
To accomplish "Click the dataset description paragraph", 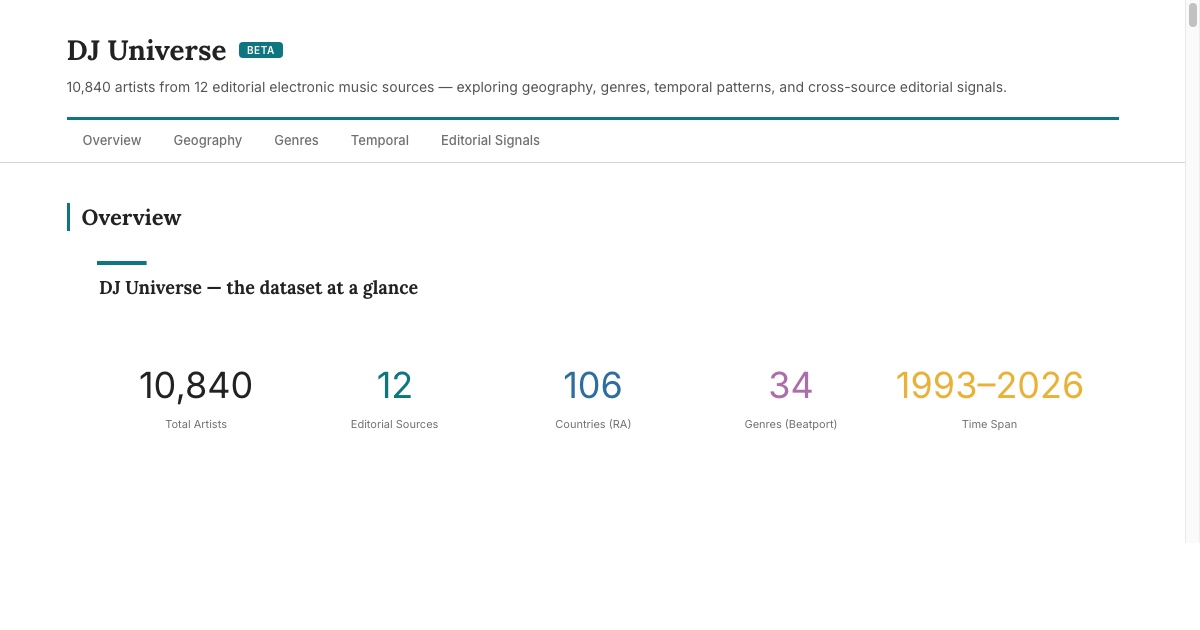I will click(536, 87).
